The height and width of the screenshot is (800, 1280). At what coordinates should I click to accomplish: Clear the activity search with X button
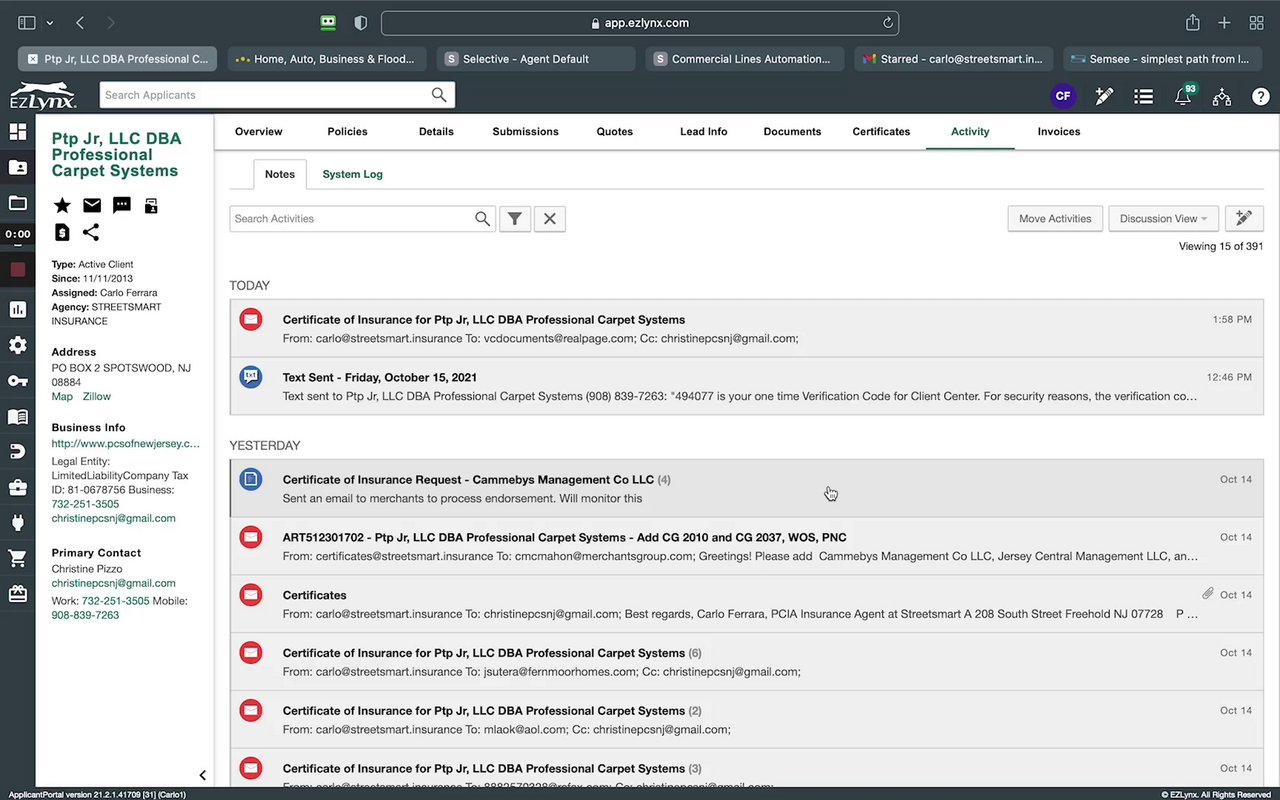click(550, 219)
